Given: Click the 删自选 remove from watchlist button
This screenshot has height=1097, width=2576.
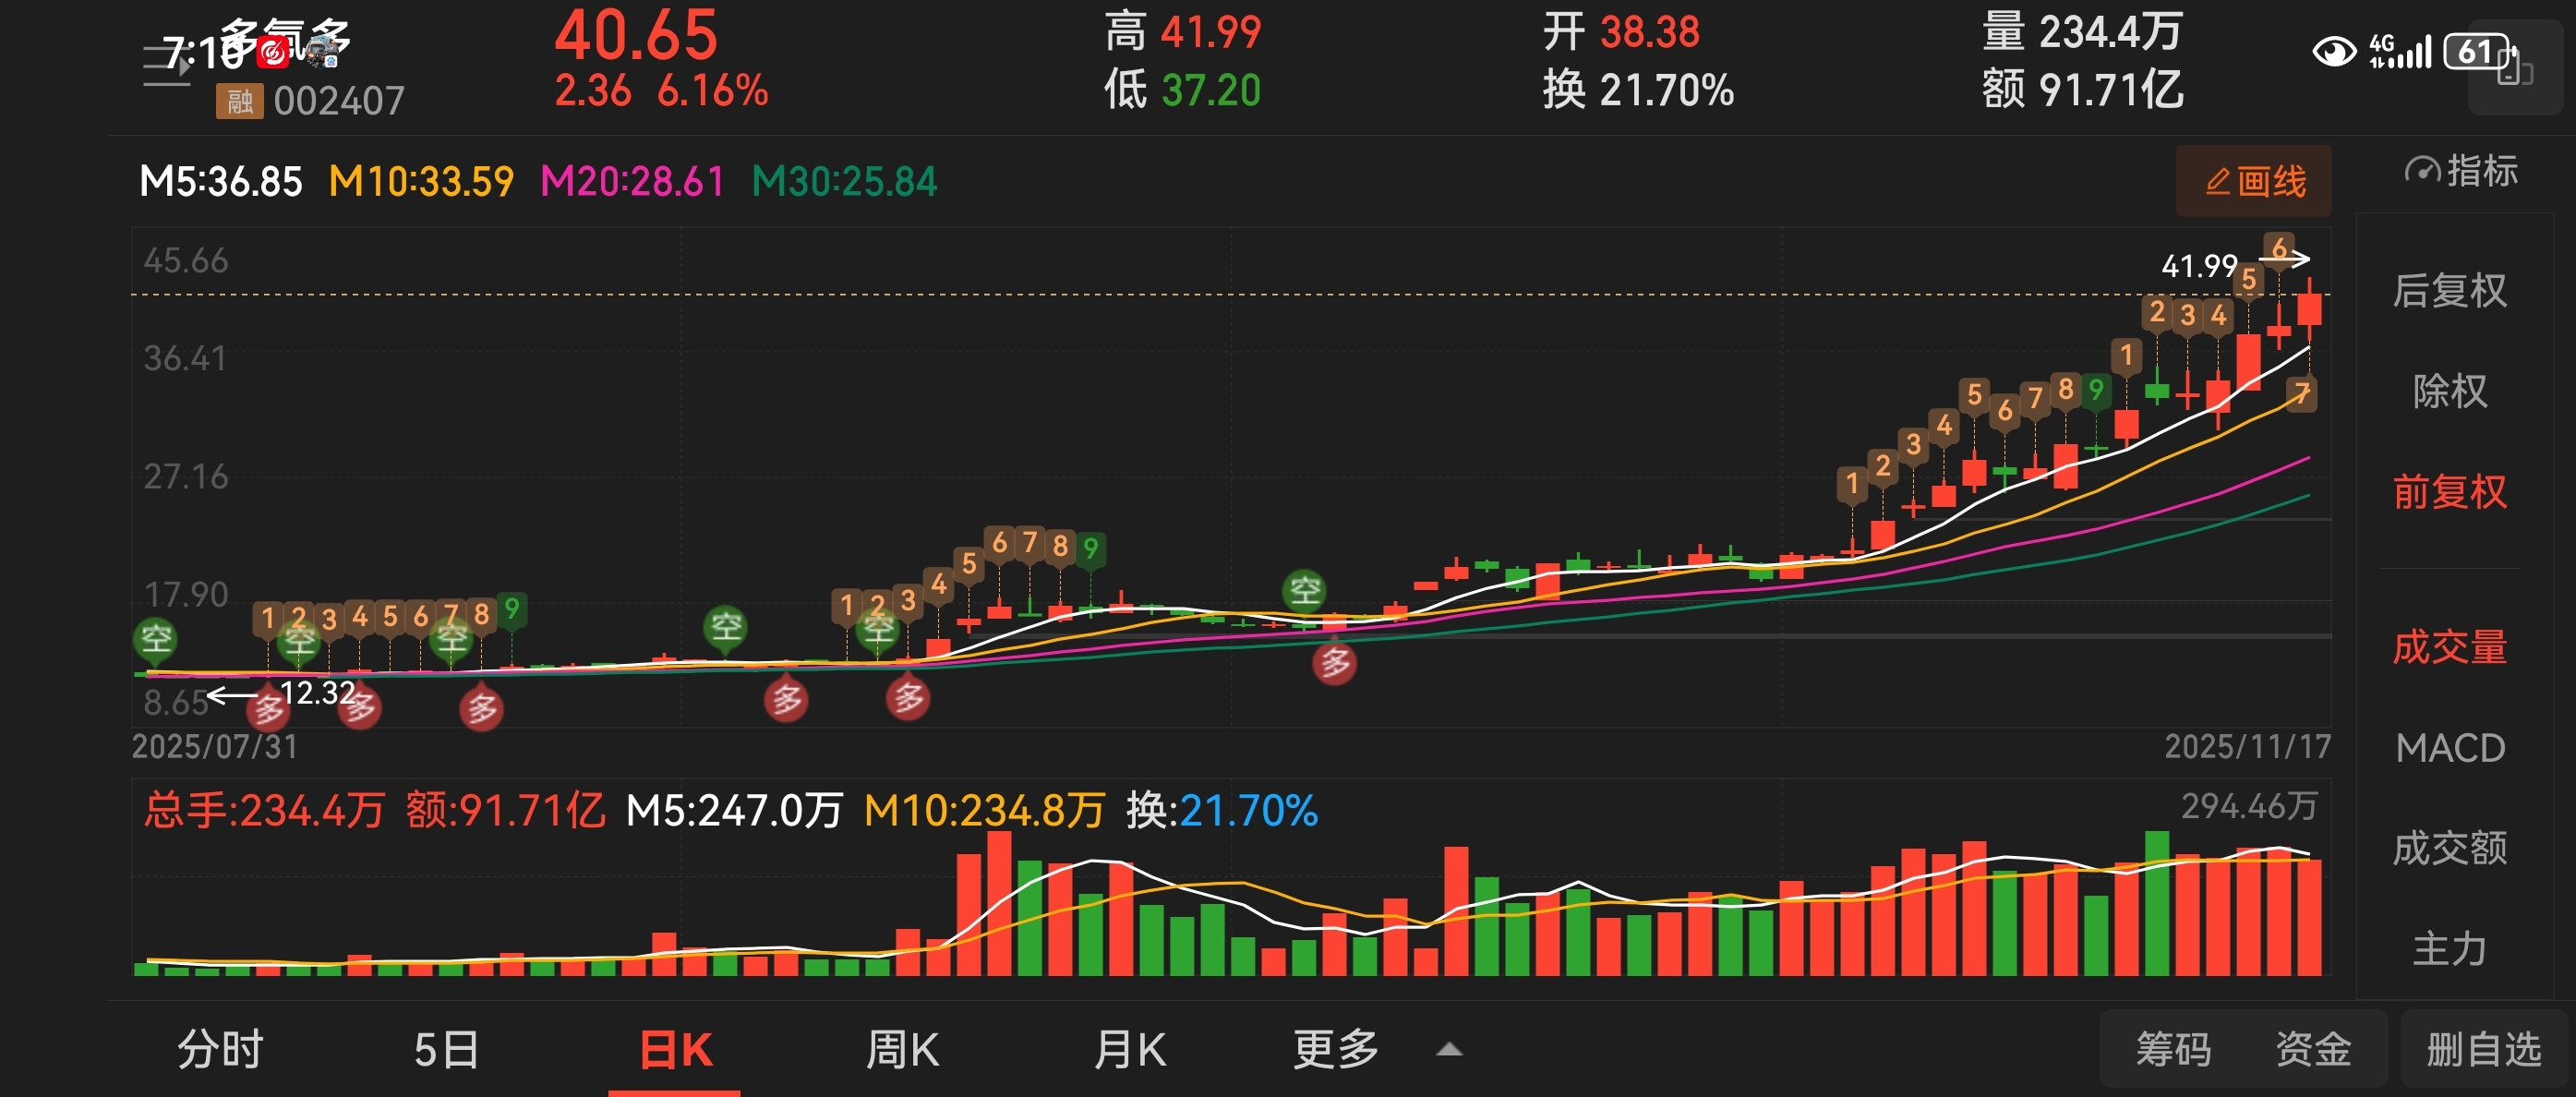Looking at the screenshot, I should 2483,1050.
